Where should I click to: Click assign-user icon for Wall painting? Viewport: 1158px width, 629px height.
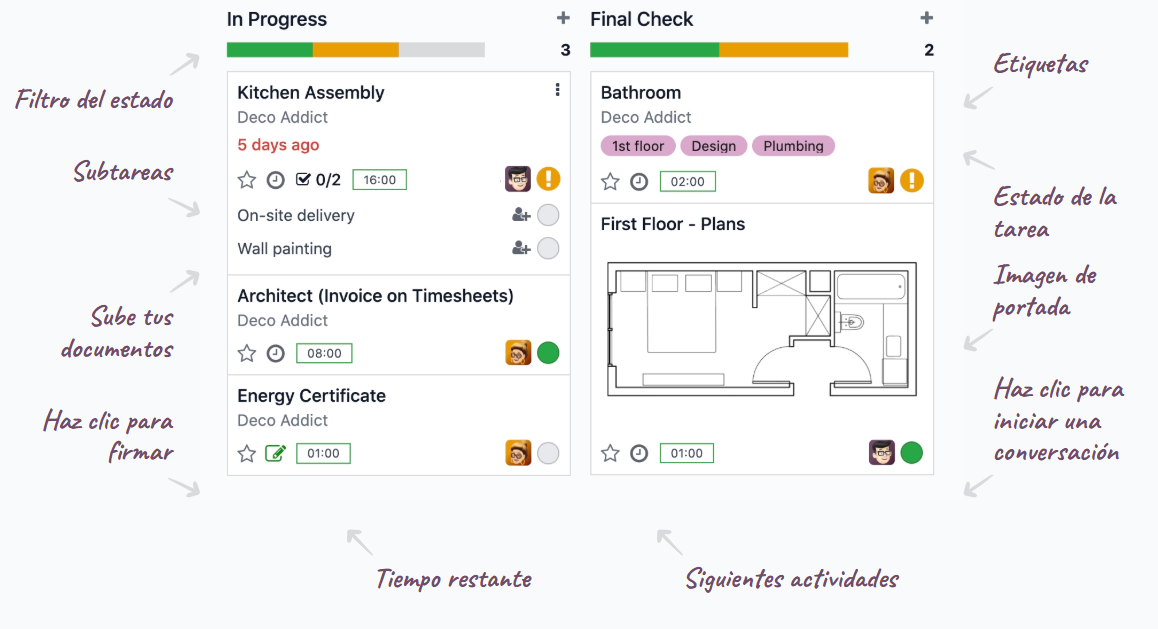click(520, 248)
